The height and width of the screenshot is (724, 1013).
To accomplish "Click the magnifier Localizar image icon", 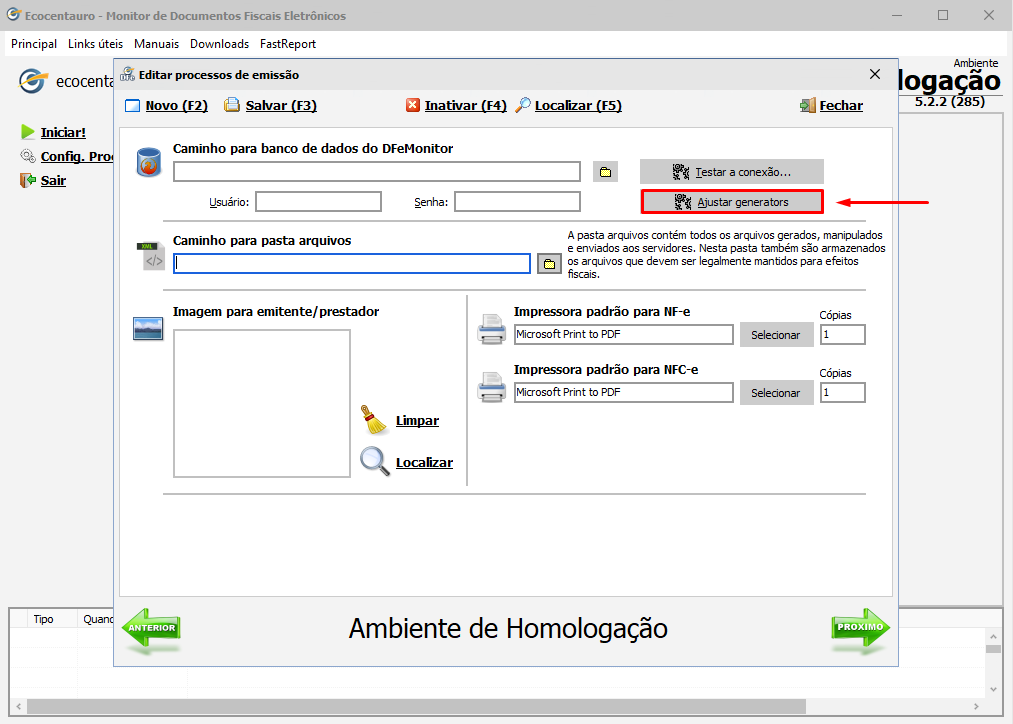I will pos(375,462).
